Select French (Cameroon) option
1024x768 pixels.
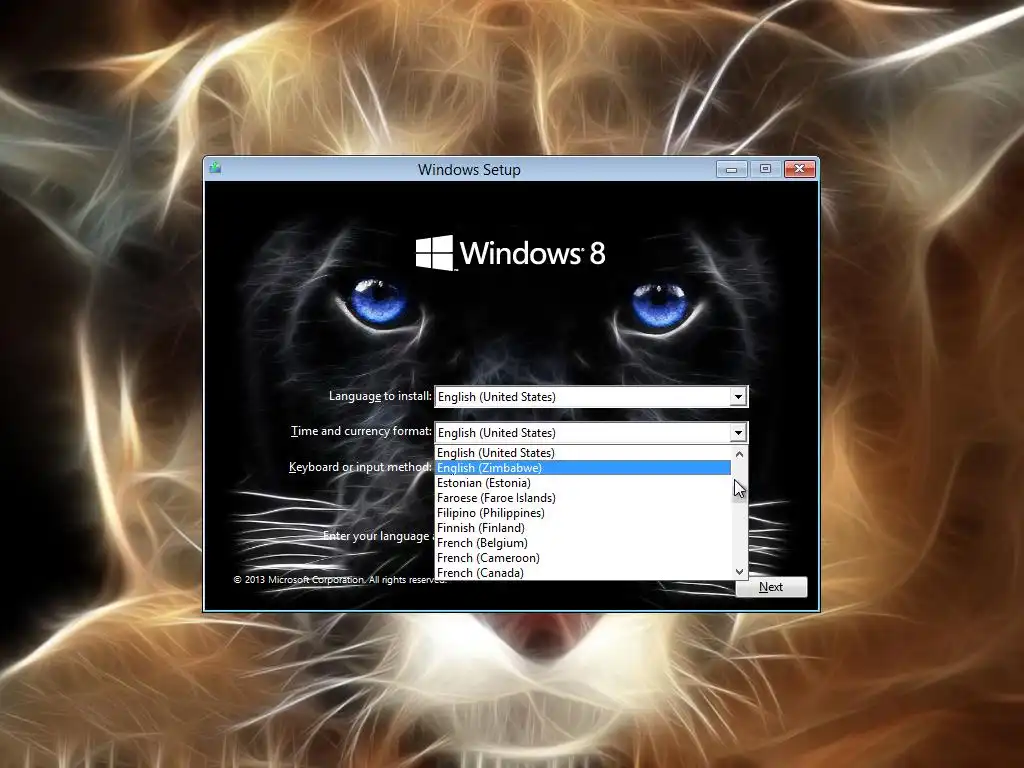click(x=583, y=558)
